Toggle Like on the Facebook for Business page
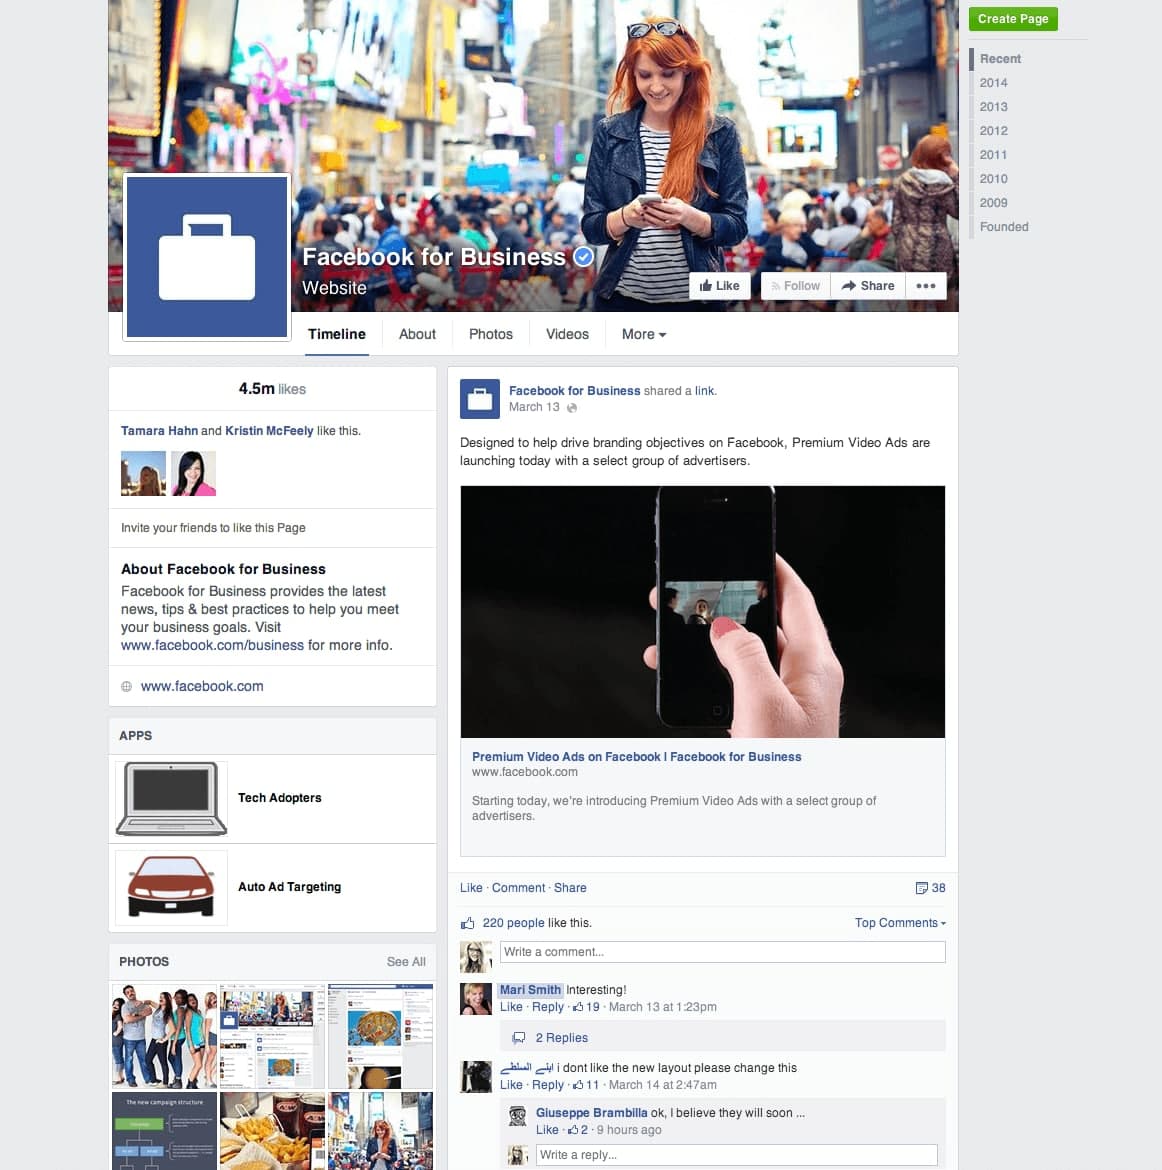 tap(720, 286)
